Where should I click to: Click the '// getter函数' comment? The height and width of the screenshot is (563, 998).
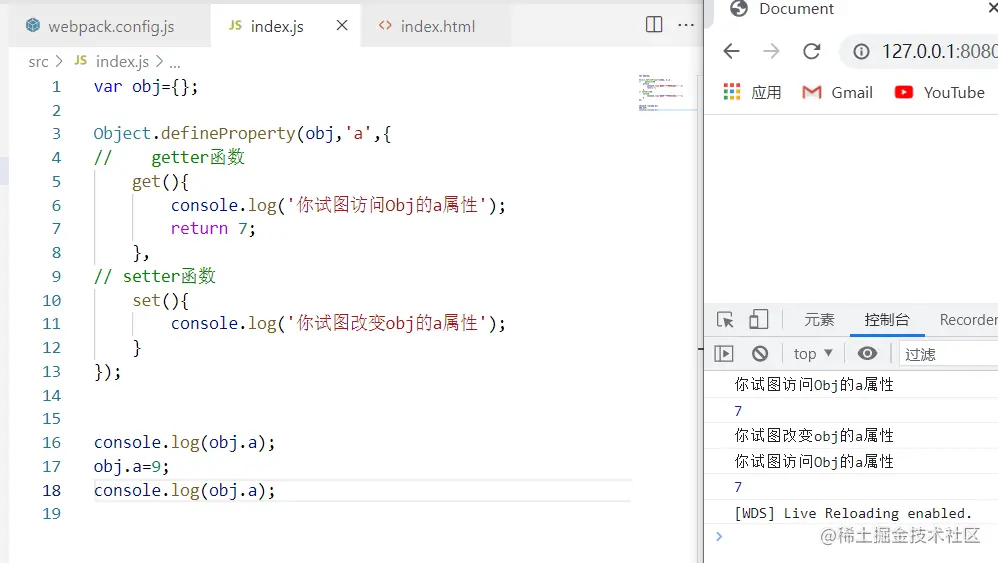(169, 157)
